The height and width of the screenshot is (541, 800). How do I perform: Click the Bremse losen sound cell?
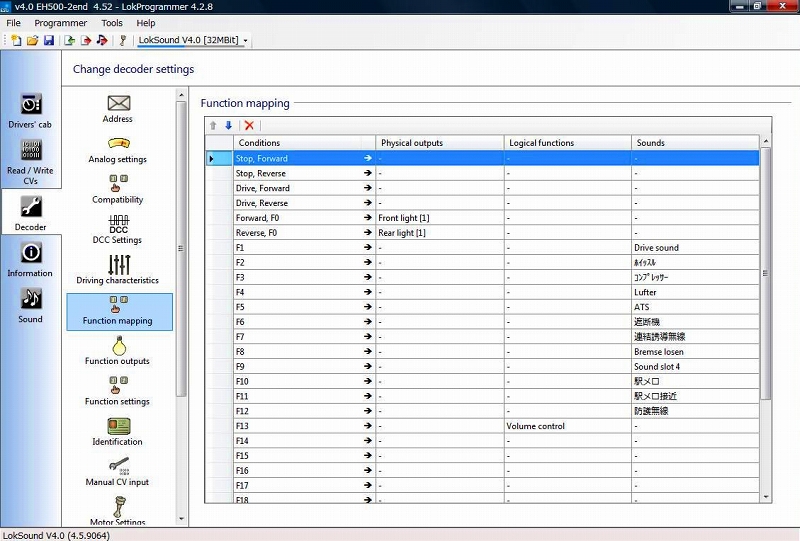click(695, 352)
